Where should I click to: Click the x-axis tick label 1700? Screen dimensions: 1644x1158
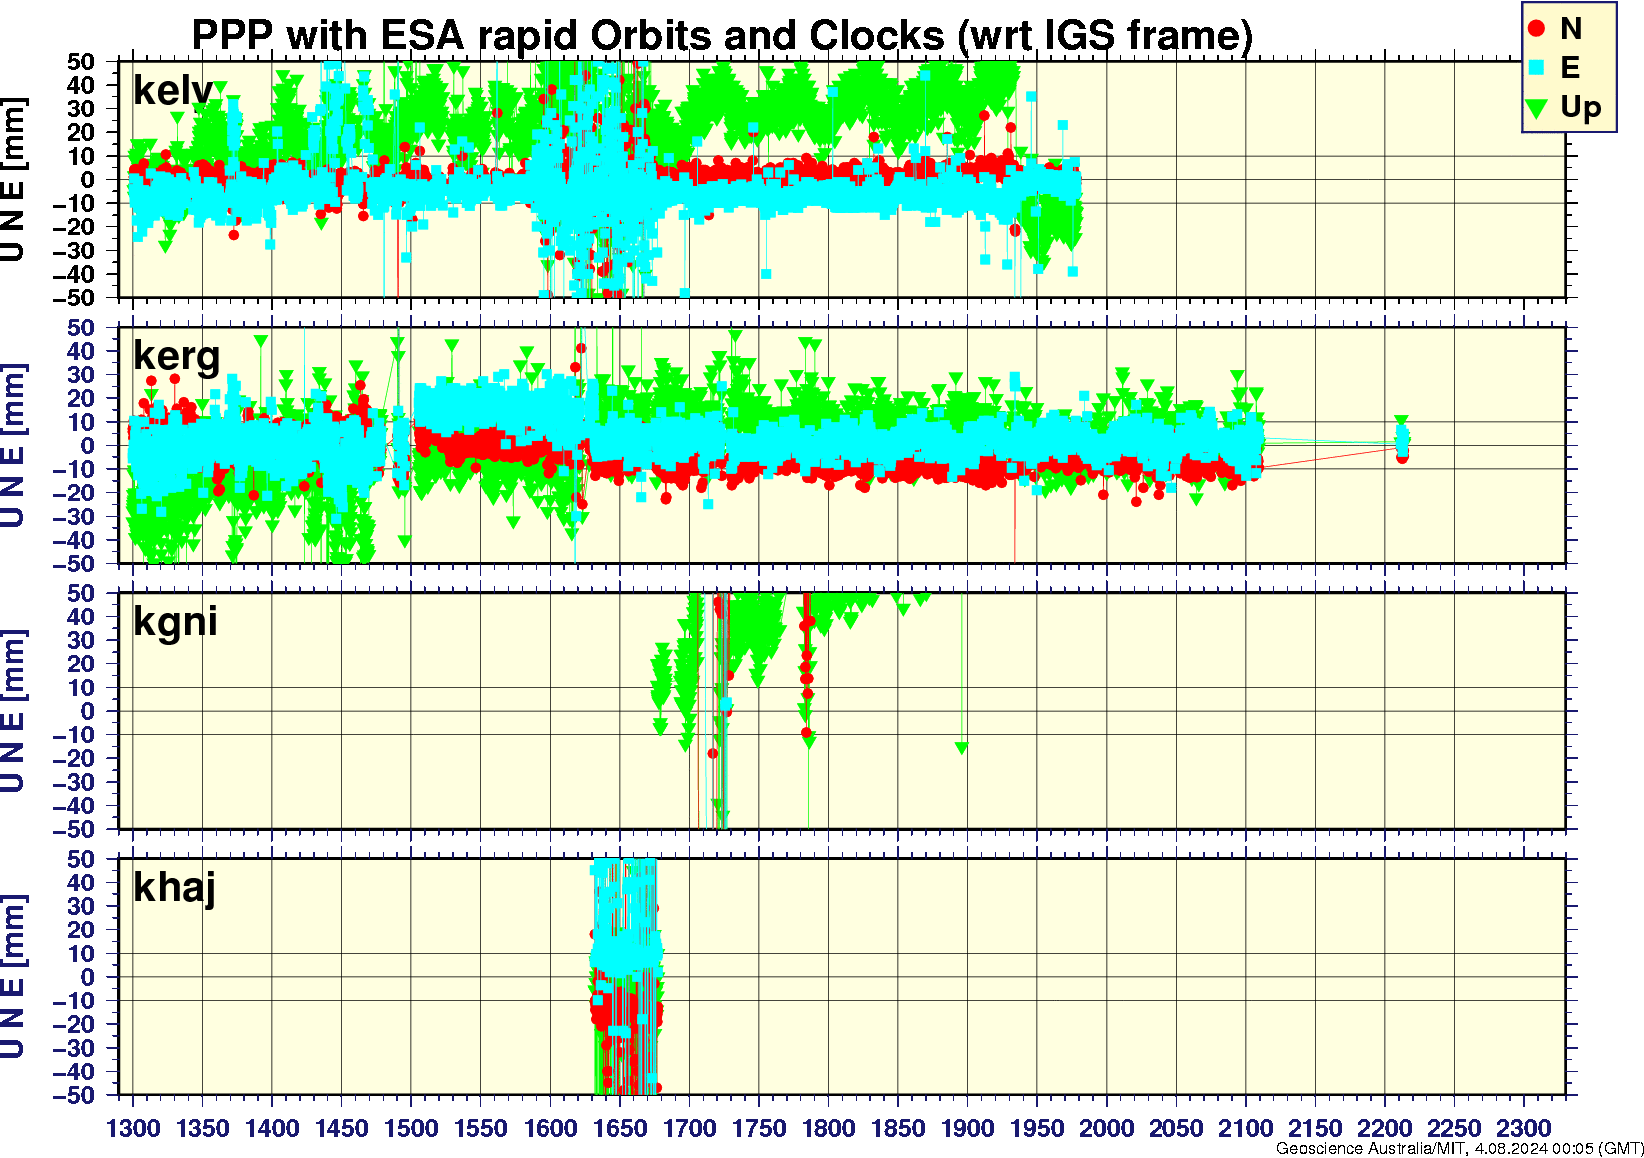pyautogui.click(x=689, y=1128)
